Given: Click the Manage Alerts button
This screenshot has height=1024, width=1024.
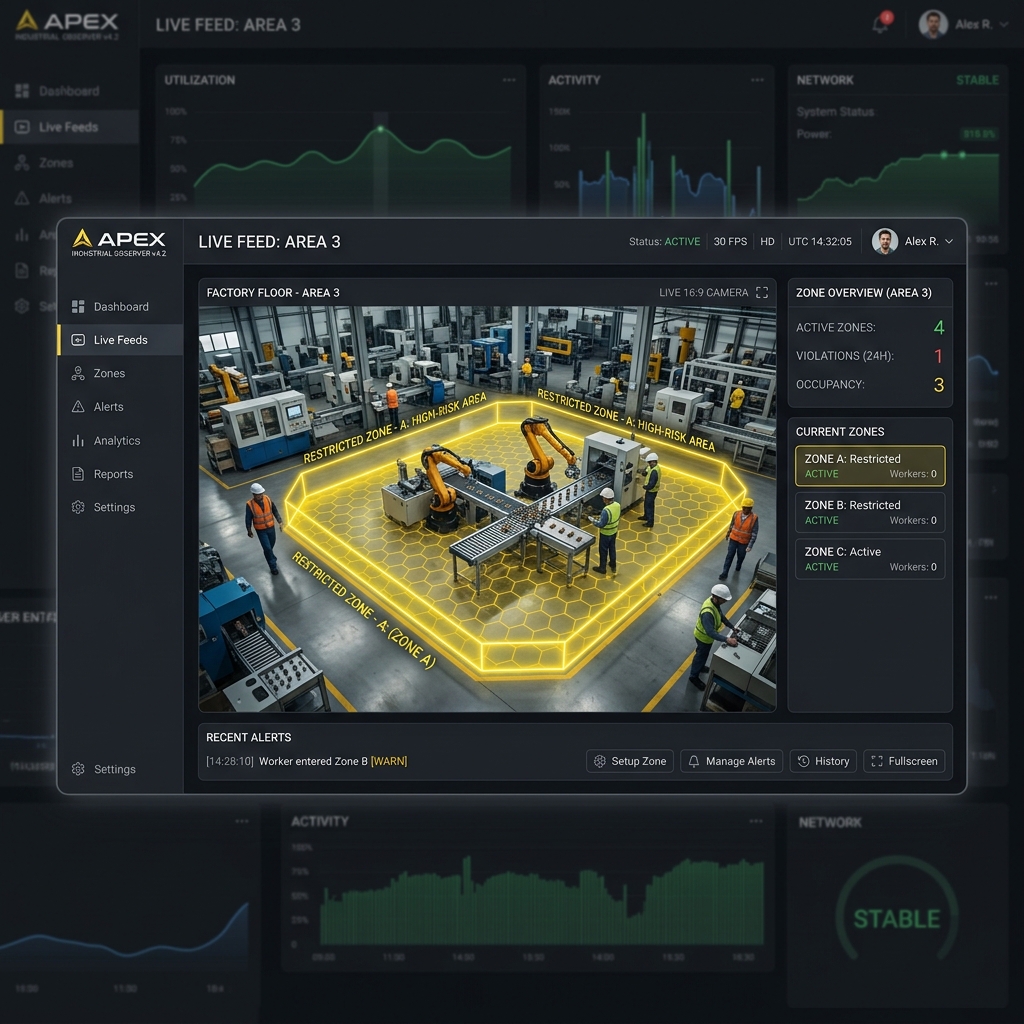Looking at the screenshot, I should click(x=731, y=761).
